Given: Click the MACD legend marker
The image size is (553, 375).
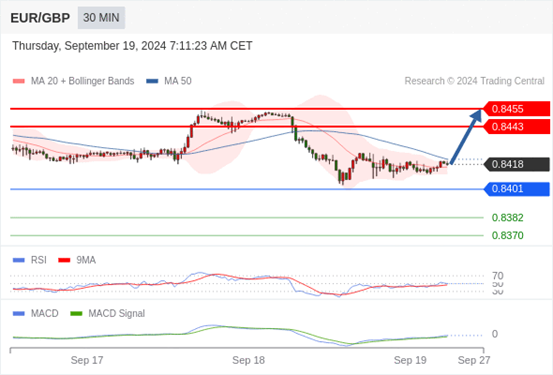Looking at the screenshot, I should [x=19, y=314].
